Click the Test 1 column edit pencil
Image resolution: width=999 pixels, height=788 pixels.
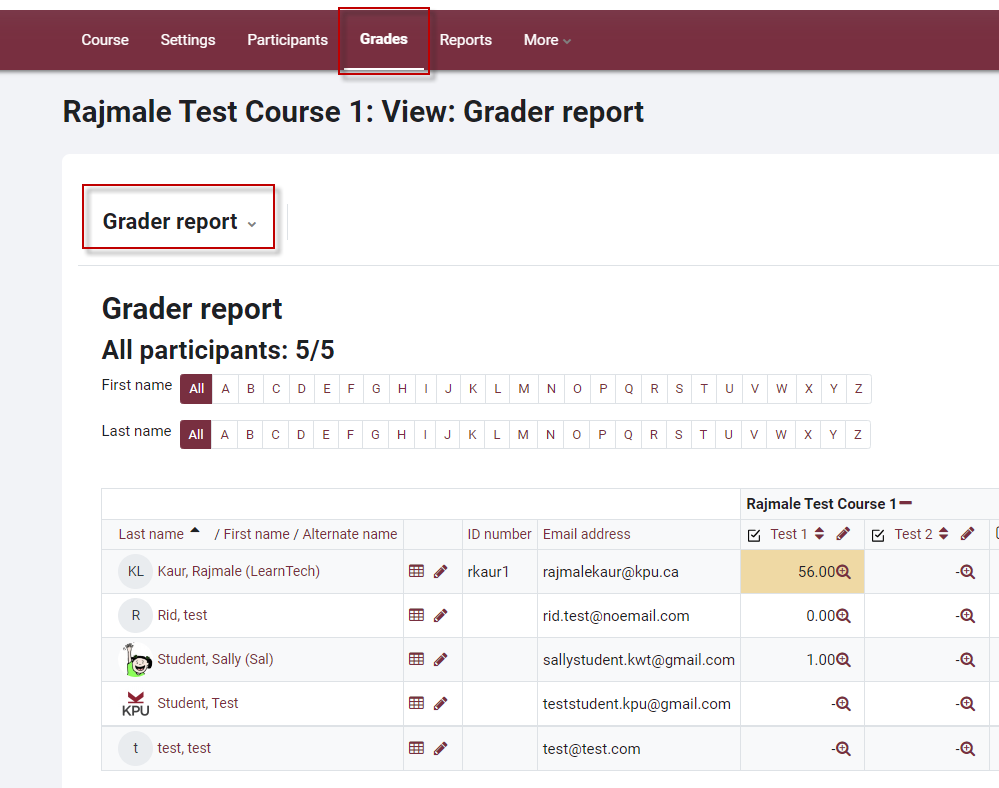point(843,534)
